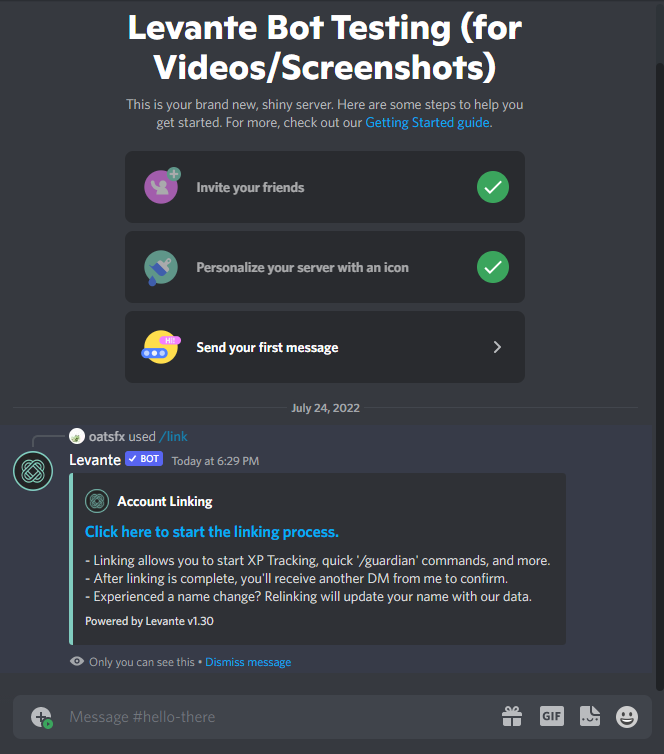Click the paintbrush personalize server icon
Viewport: 664px width, 754px height.
click(x=161, y=267)
